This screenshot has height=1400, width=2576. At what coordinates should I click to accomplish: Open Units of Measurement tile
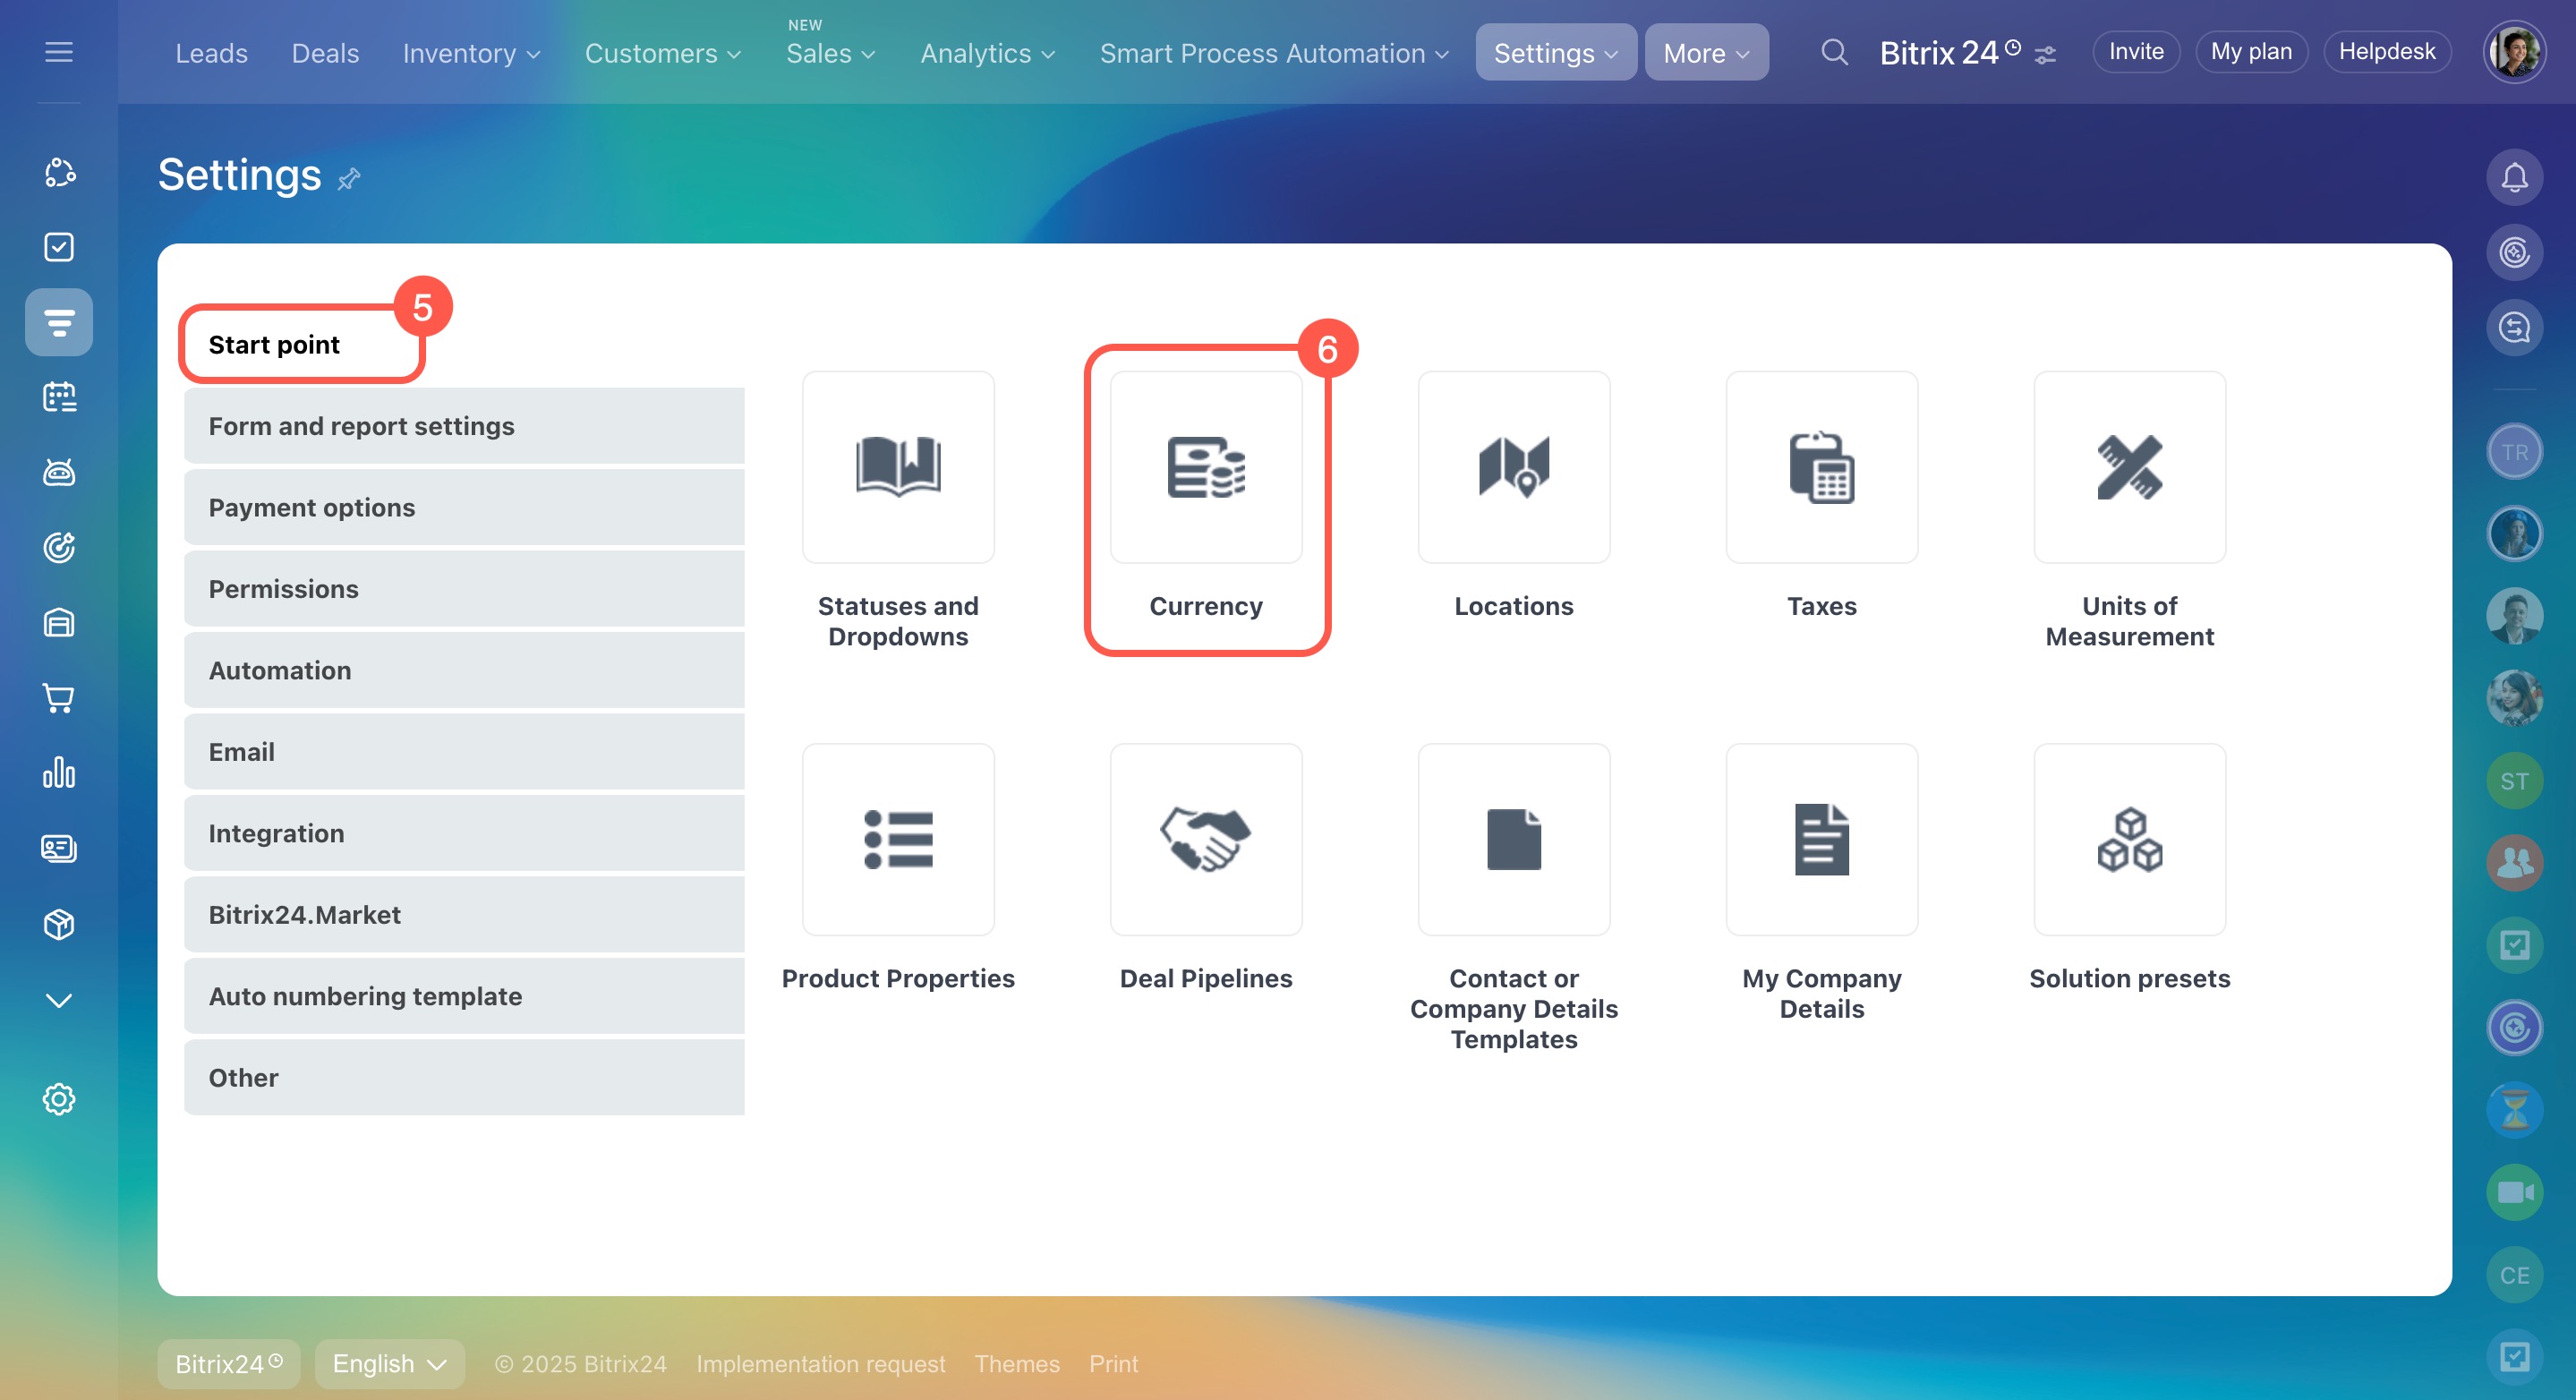[2129, 468]
